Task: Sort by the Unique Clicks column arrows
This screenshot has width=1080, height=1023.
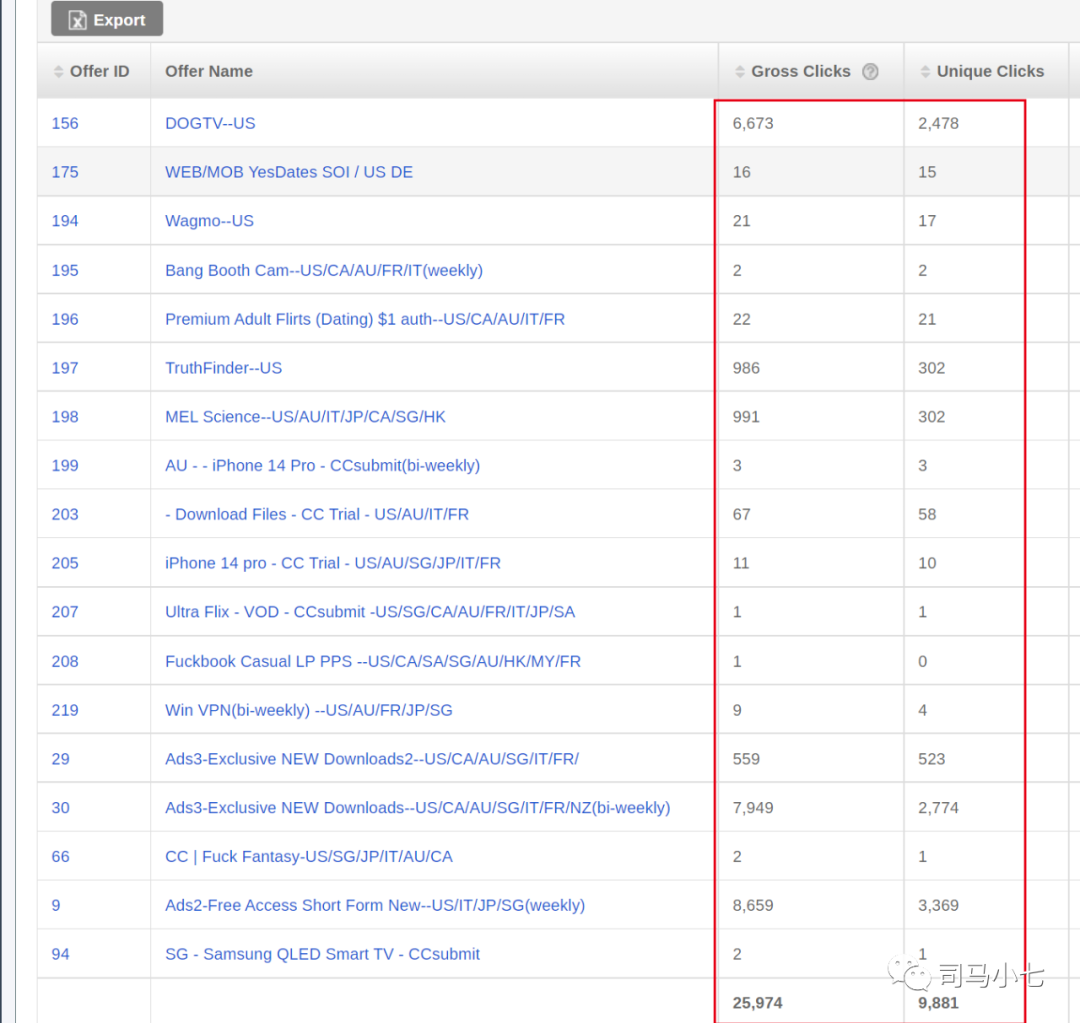Action: (925, 71)
